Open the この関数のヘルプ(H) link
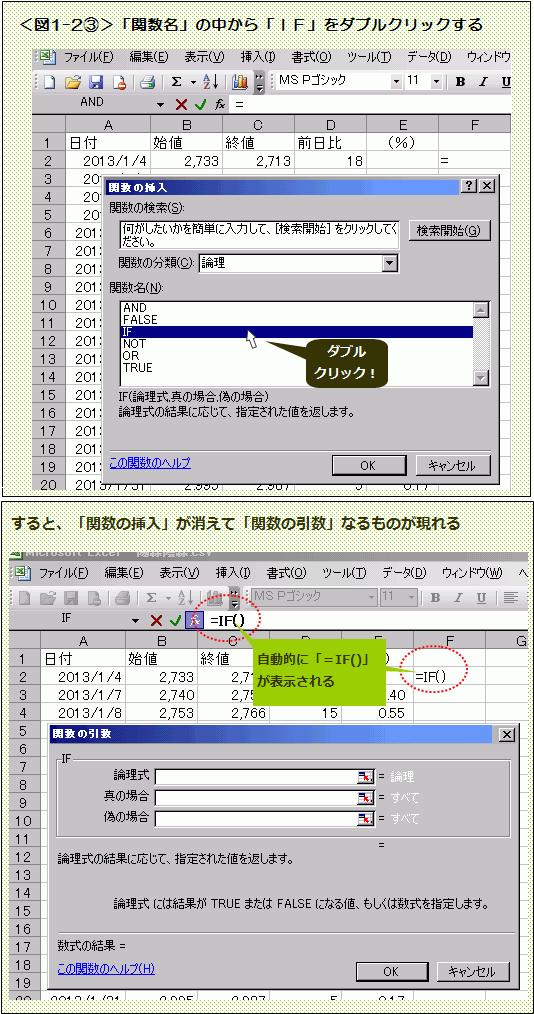 [x=106, y=969]
